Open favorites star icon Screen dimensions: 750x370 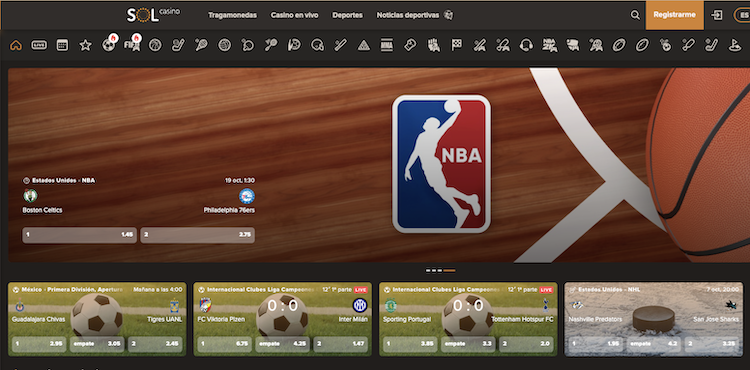tap(86, 45)
